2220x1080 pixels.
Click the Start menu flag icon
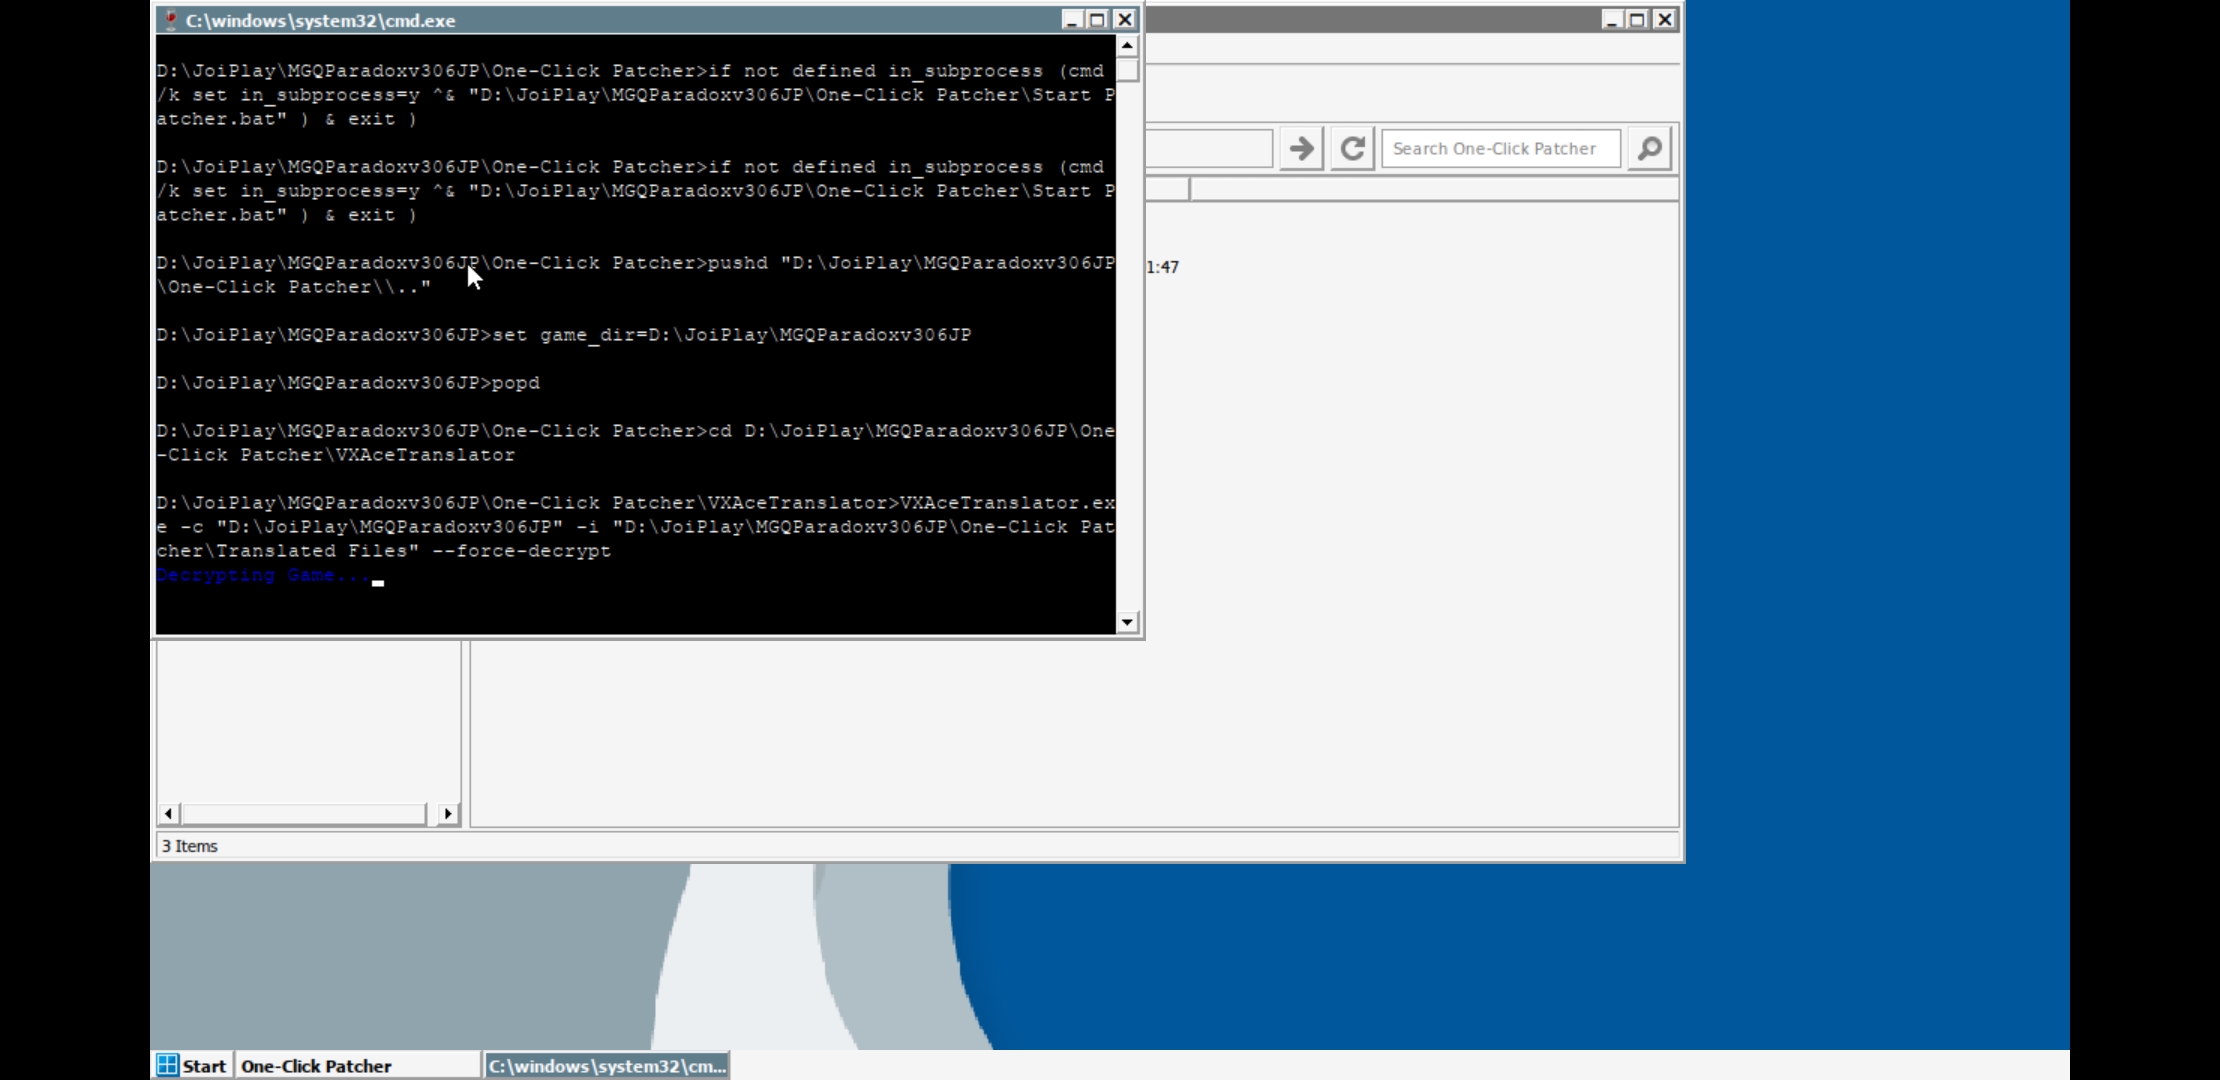(168, 1065)
